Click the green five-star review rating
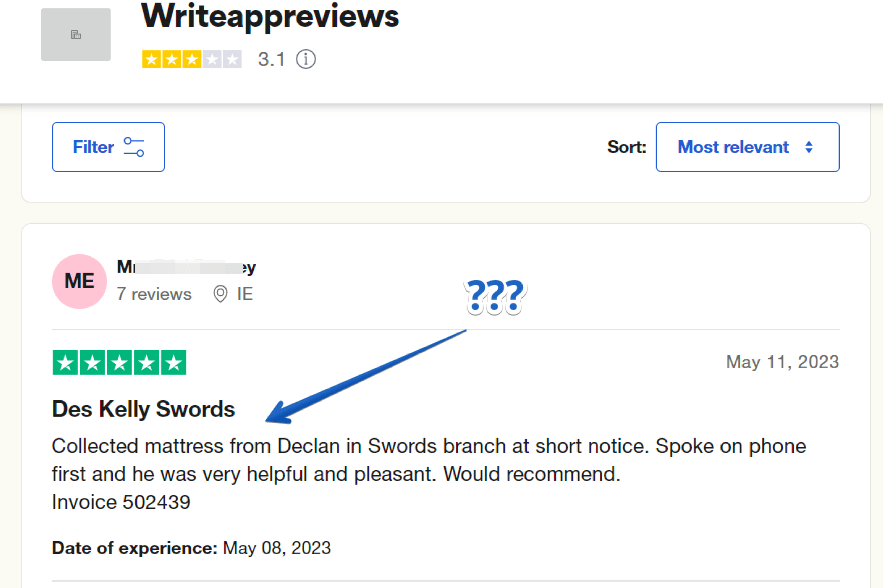 tap(119, 363)
